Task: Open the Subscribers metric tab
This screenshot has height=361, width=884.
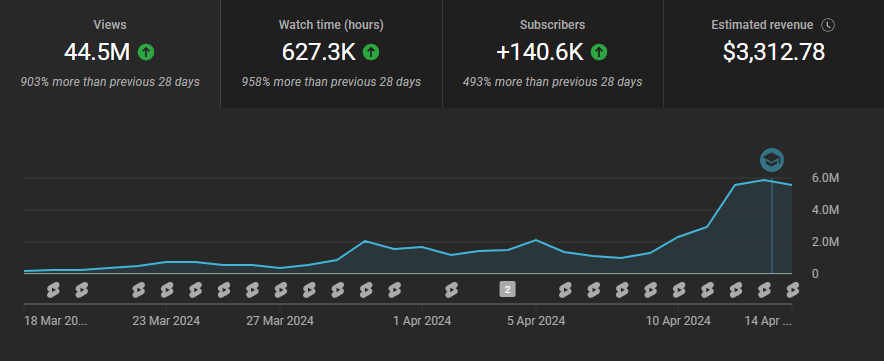Action: click(552, 54)
